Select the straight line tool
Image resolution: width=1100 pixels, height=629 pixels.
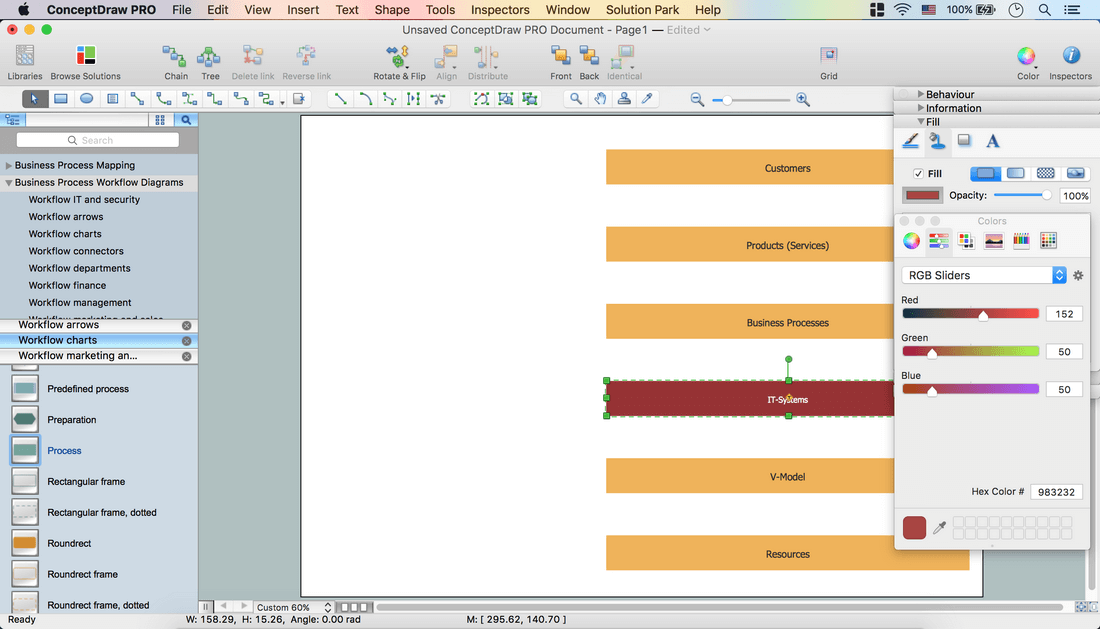click(340, 99)
